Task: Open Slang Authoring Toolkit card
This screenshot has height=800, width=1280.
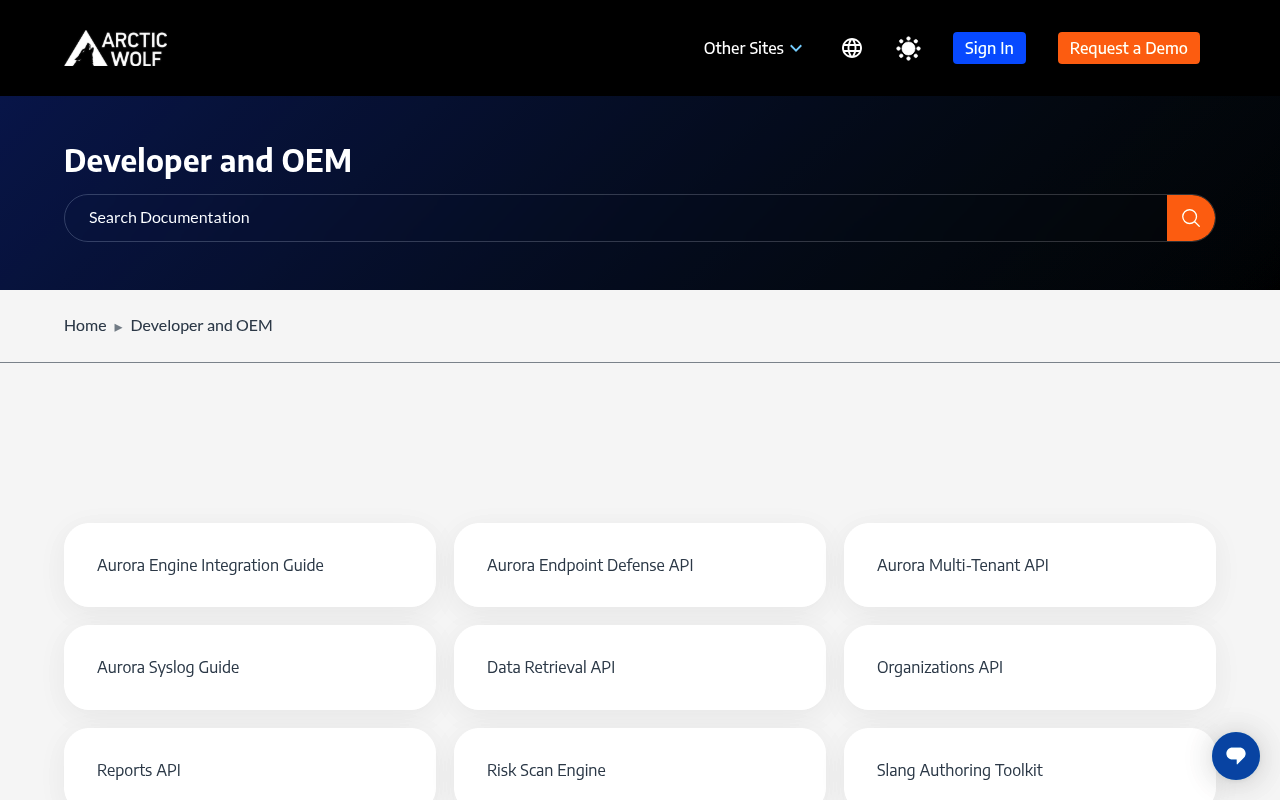Action: click(1030, 765)
